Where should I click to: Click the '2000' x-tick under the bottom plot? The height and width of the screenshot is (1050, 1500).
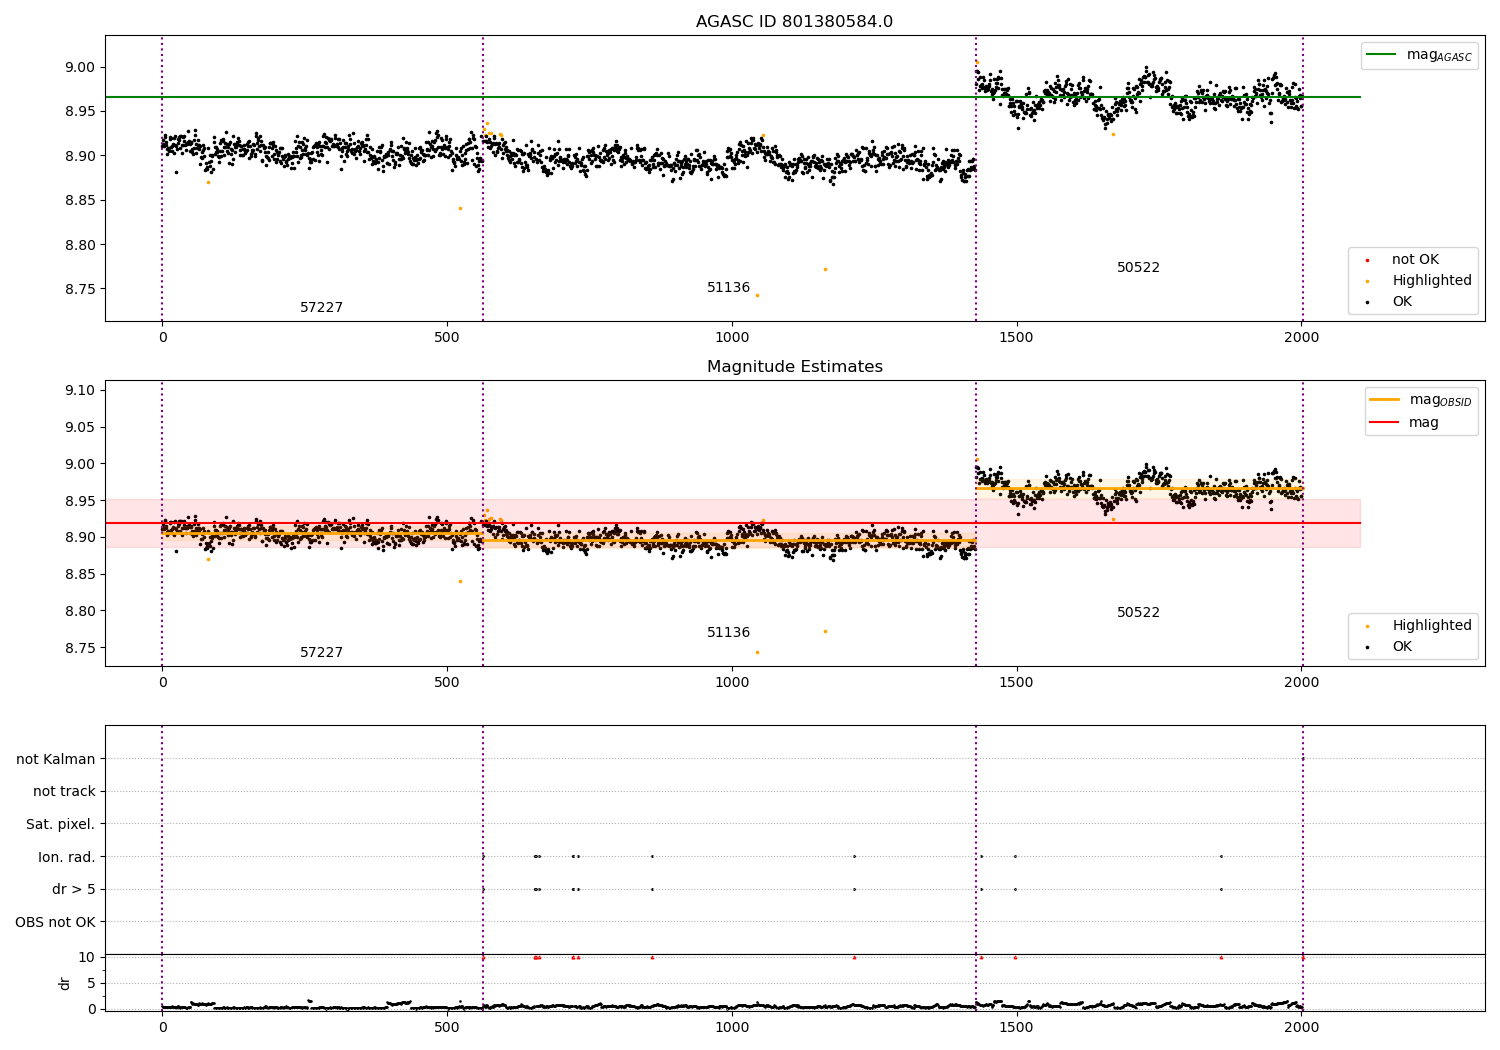pos(1301,1028)
